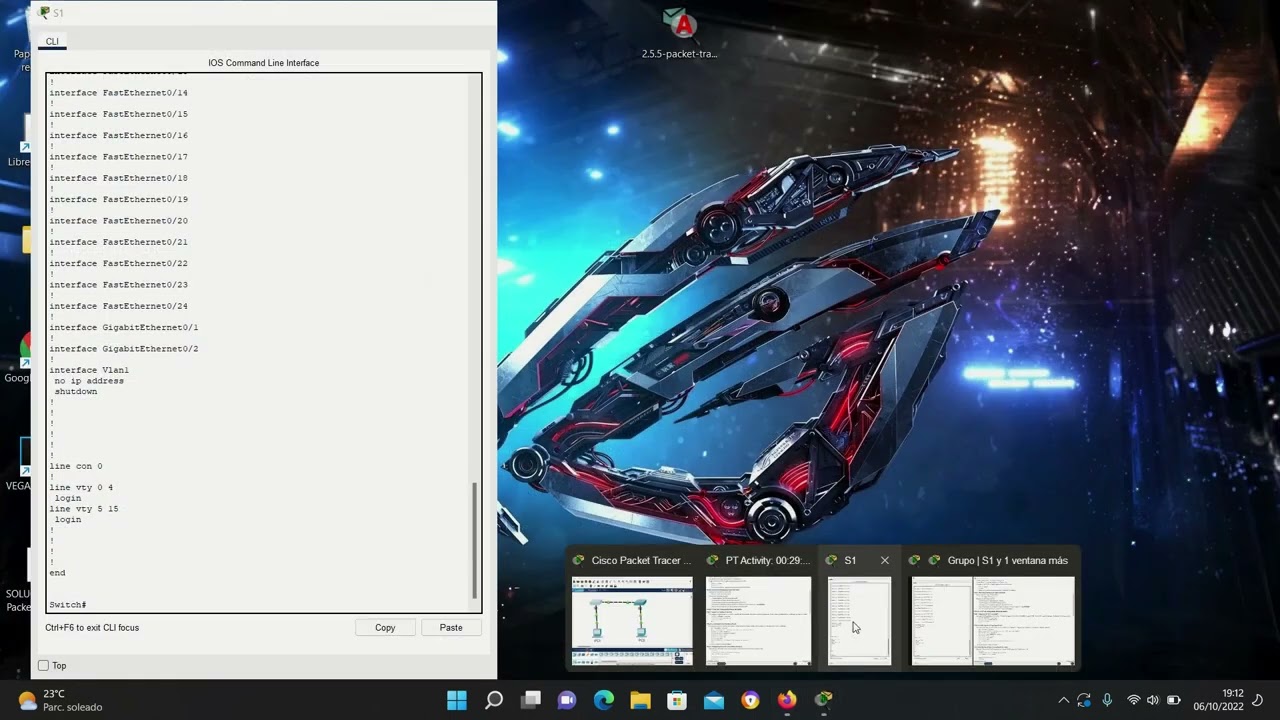
Task: Open the 2.5.5-packet-tra... desktop file icon
Action: [680, 33]
